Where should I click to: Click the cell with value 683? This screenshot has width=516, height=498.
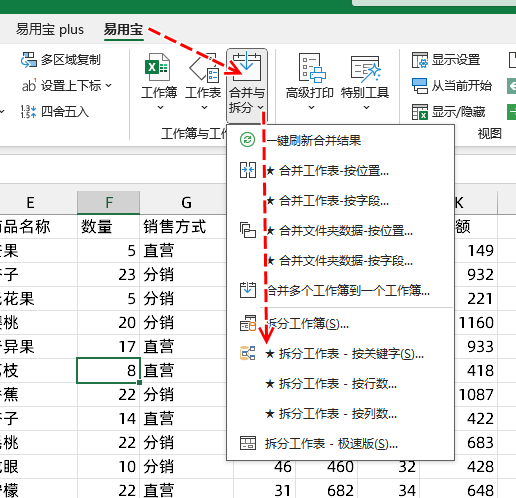476,442
